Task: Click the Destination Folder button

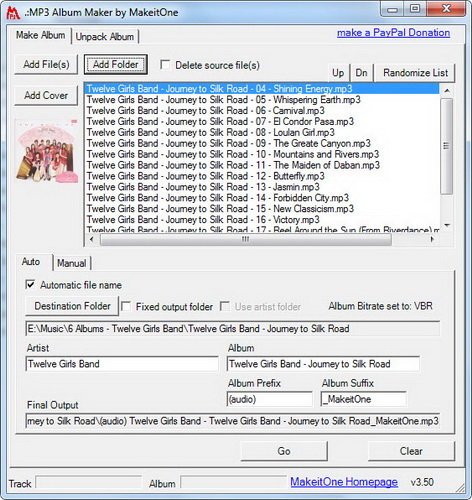Action: click(72, 306)
